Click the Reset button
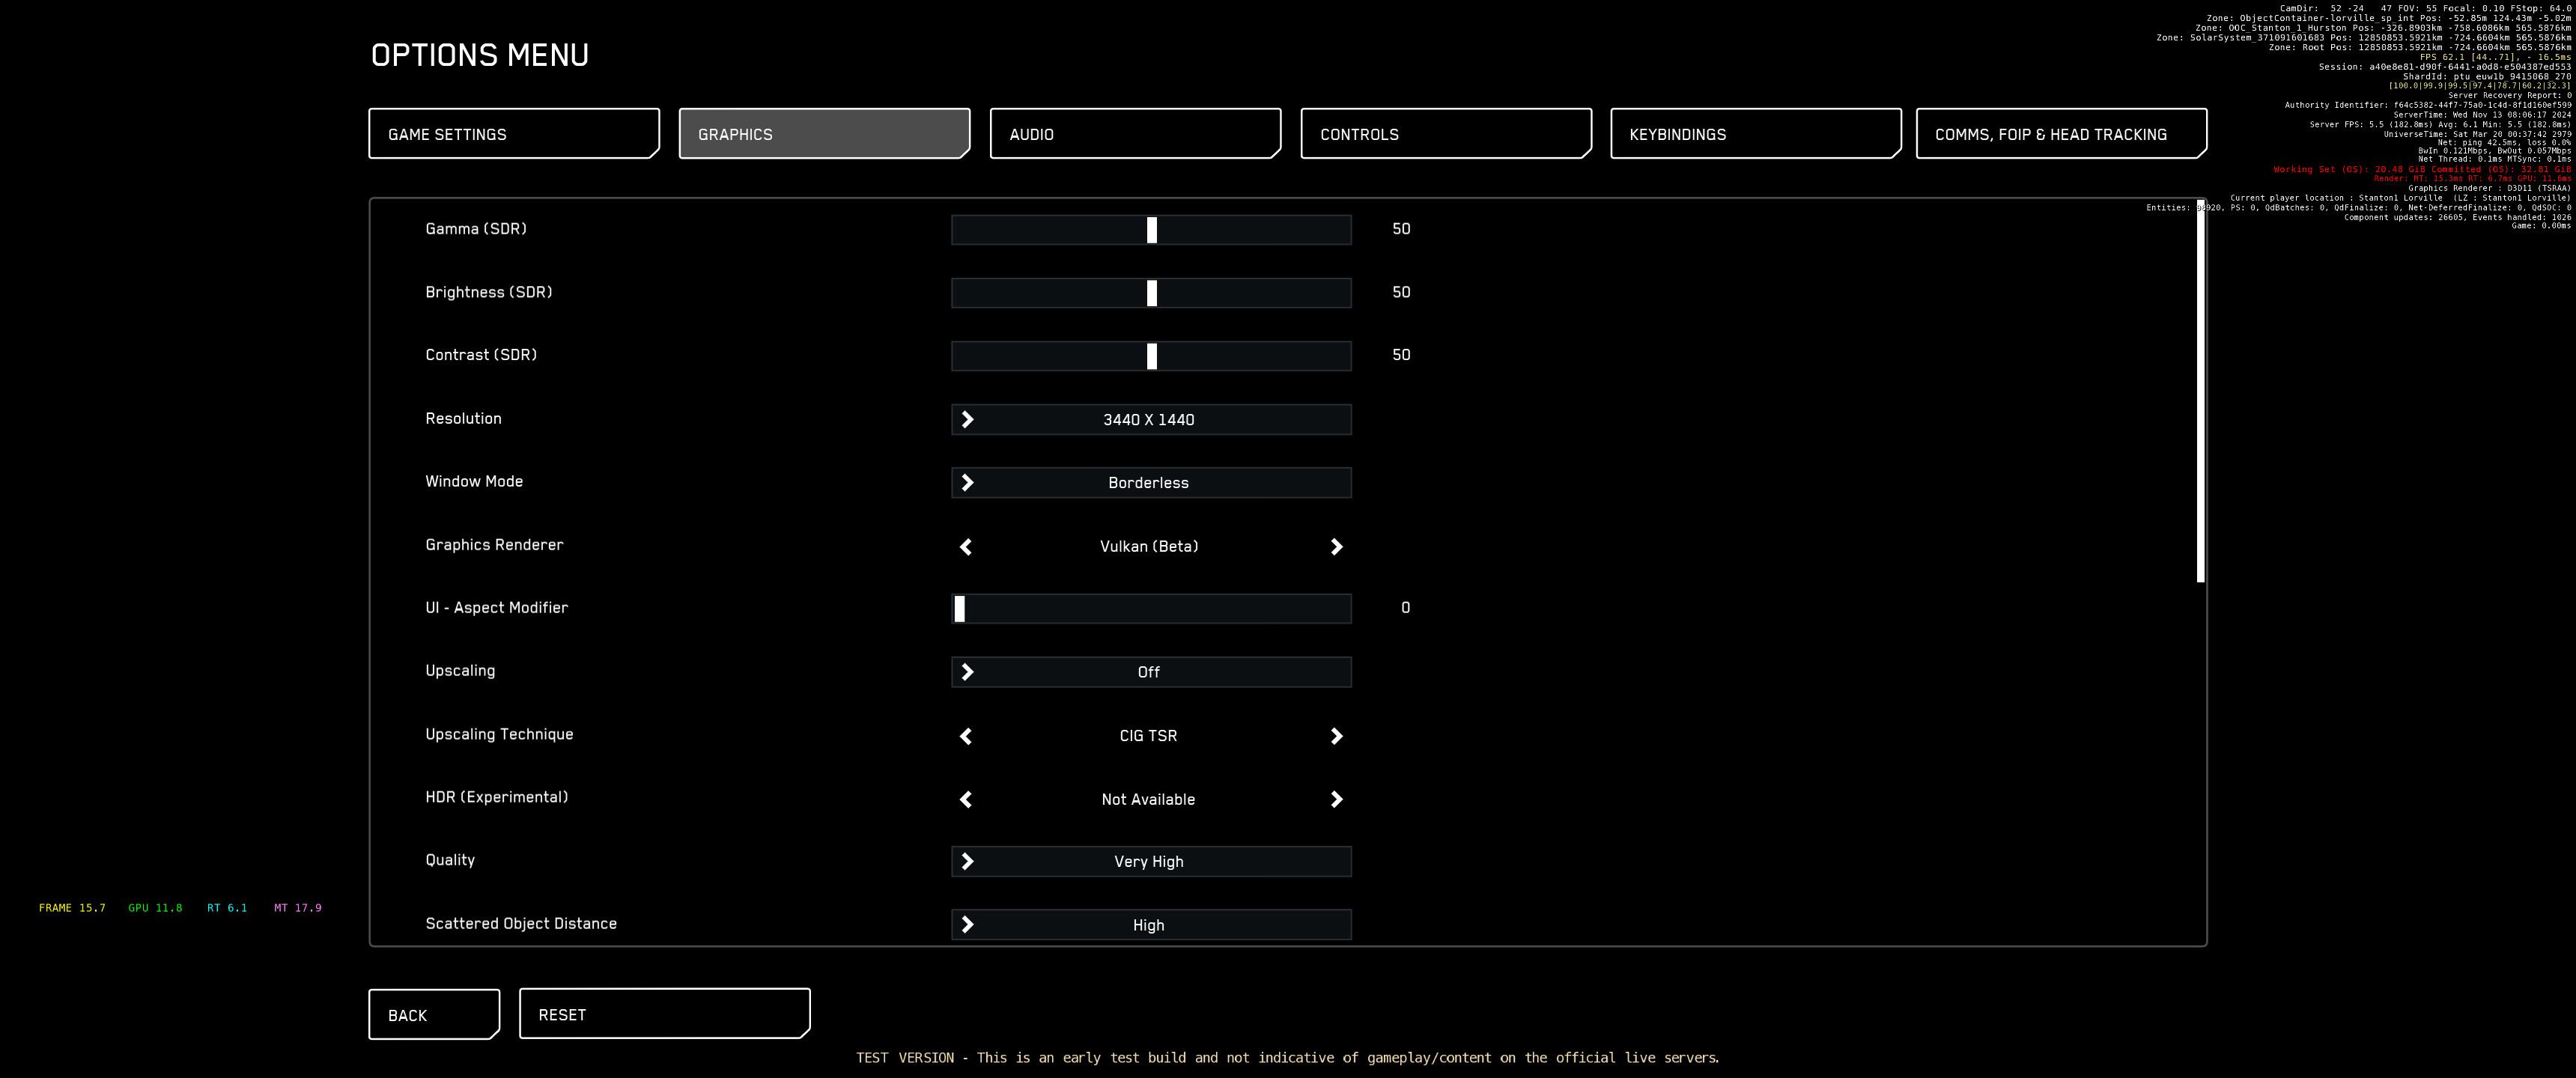 (664, 1014)
